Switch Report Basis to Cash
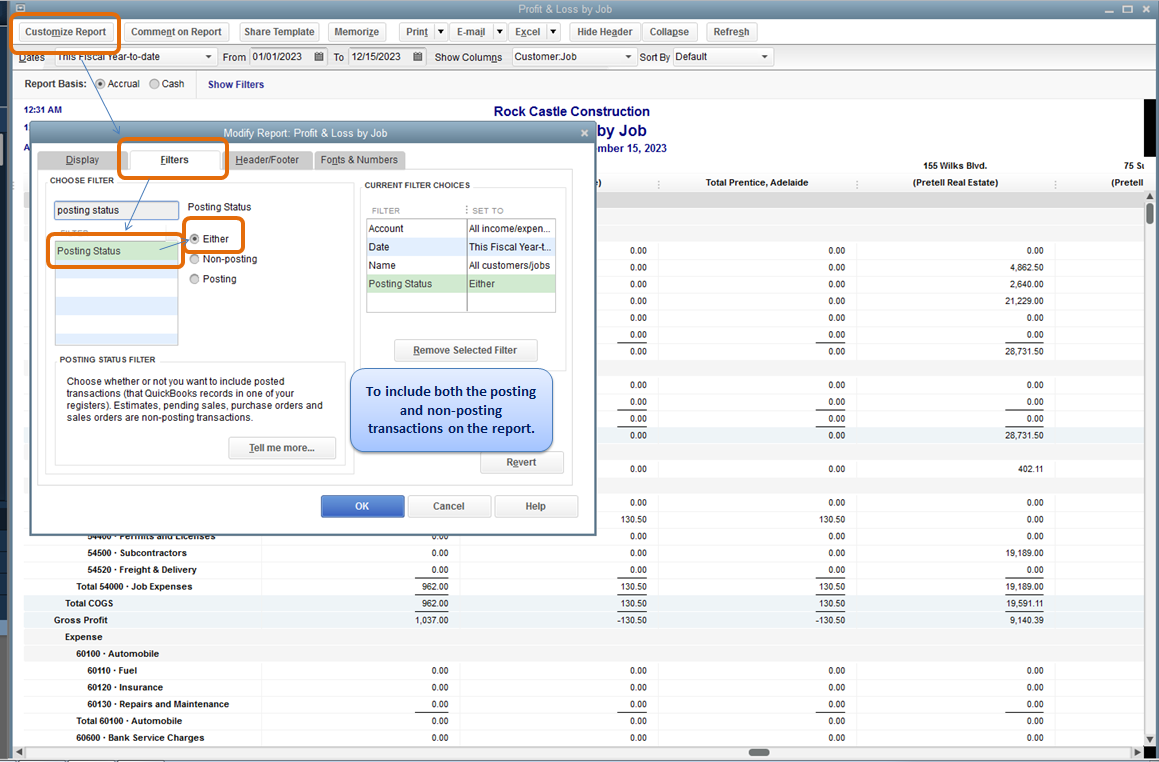This screenshot has height=762, width=1159. coord(152,84)
